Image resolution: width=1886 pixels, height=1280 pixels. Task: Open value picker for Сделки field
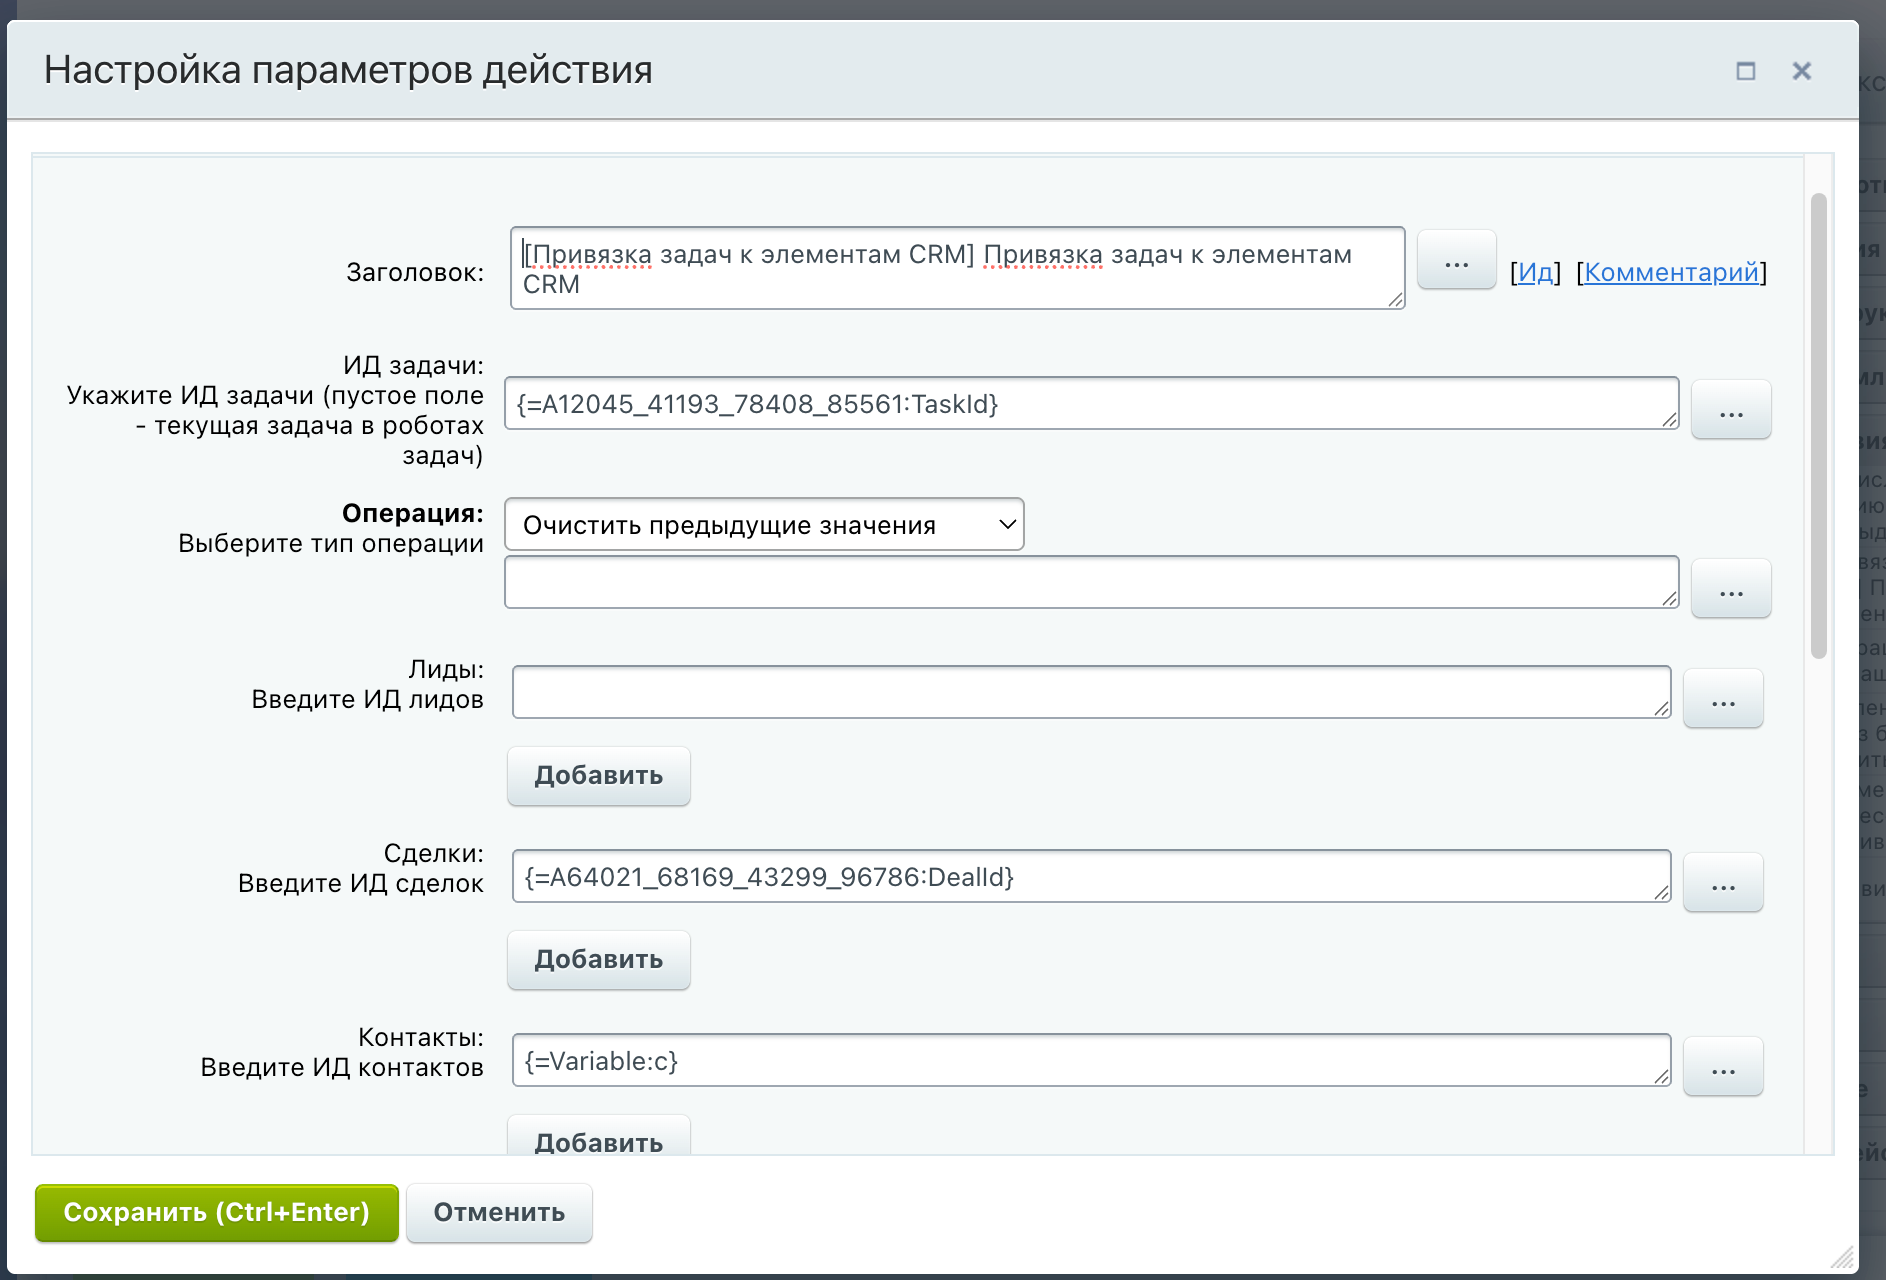[1722, 883]
